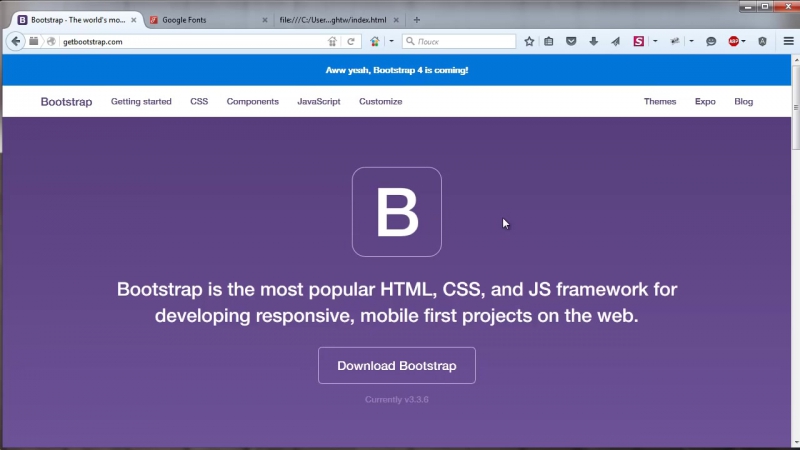Open the chat bubble icon
The width and height of the screenshot is (800, 450).
(x=711, y=41)
